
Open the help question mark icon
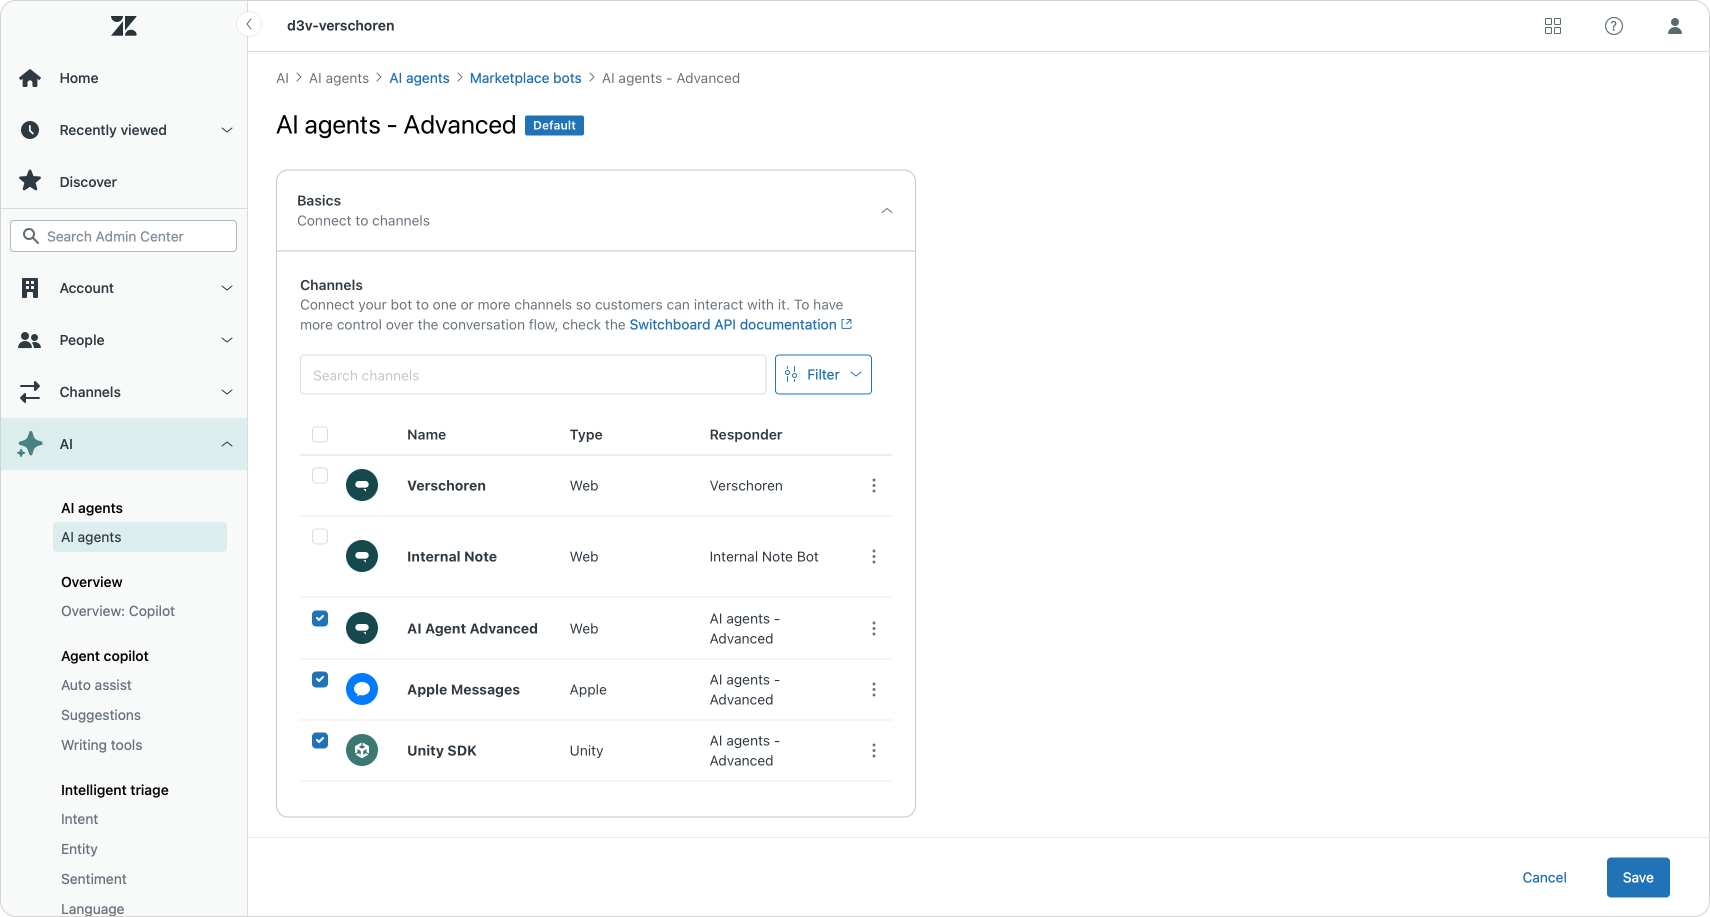pos(1614,26)
